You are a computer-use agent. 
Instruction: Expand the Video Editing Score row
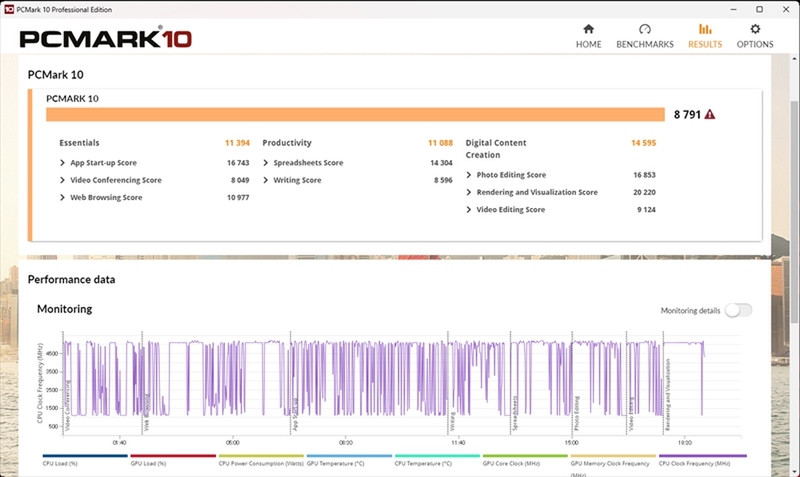coord(470,210)
